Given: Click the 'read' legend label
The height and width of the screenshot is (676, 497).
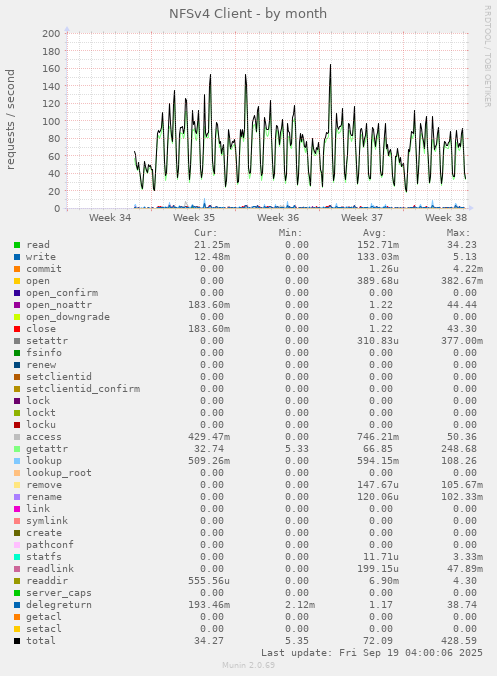Looking at the screenshot, I should point(38,245).
